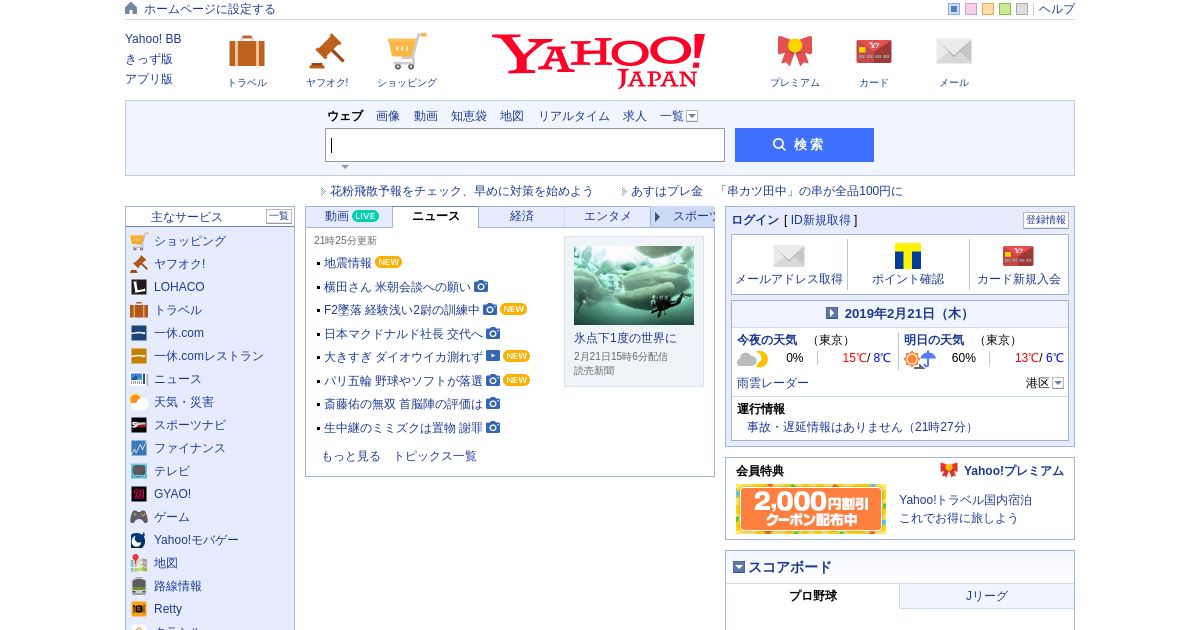
Task: Open 雨雲レーダー link
Action: click(x=773, y=383)
